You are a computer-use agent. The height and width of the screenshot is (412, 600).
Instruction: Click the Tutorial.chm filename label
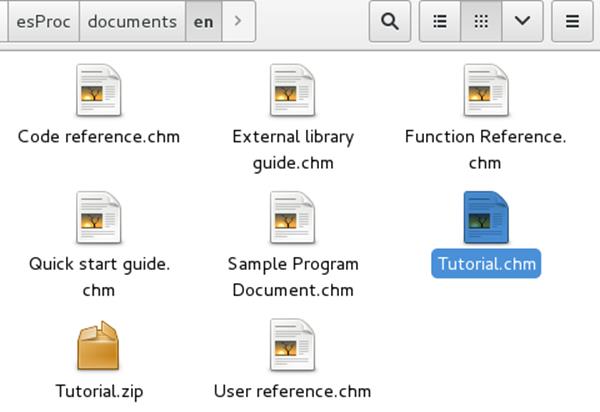pos(486,264)
